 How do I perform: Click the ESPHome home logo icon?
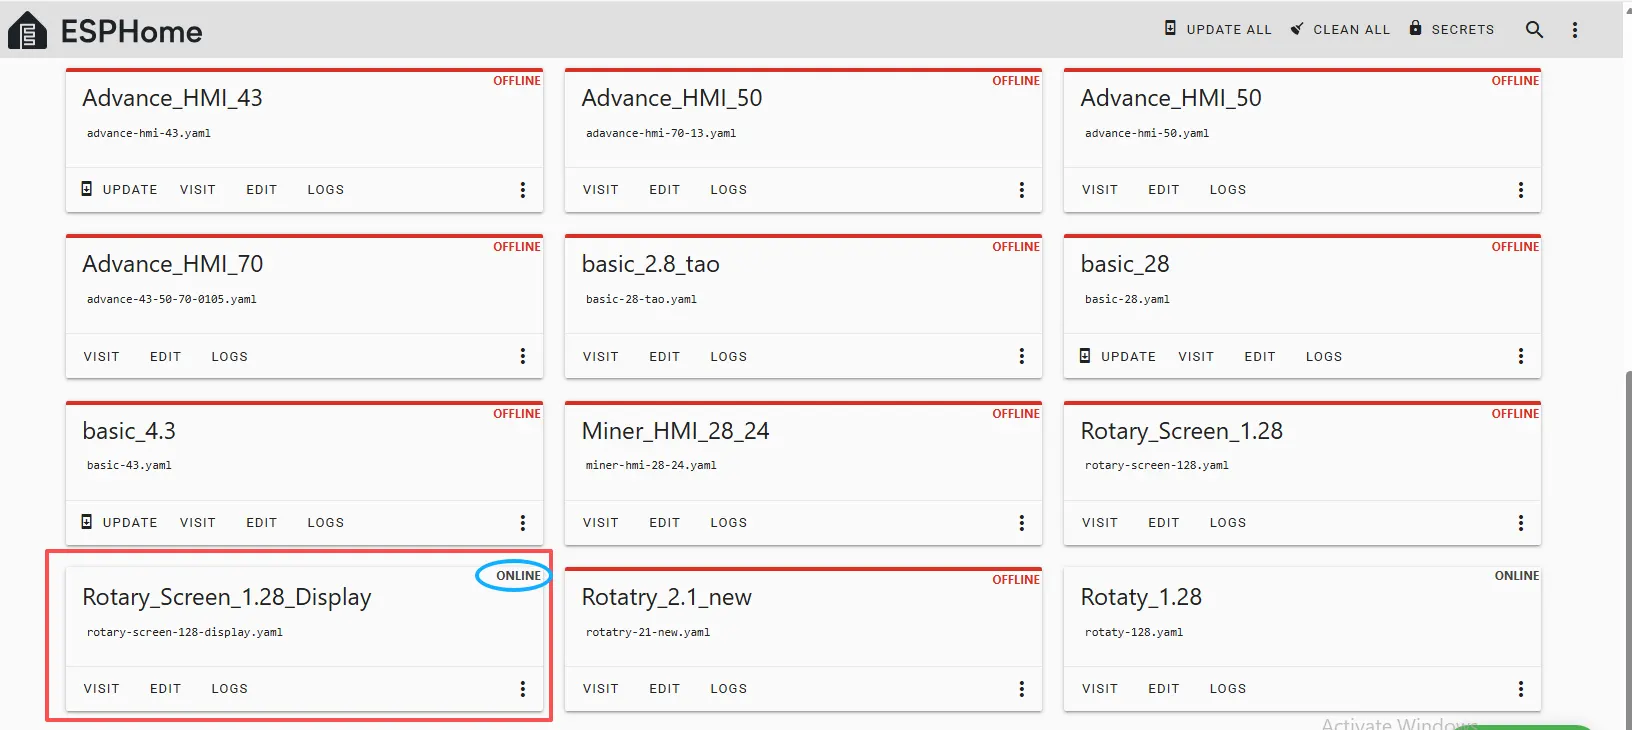tap(27, 31)
